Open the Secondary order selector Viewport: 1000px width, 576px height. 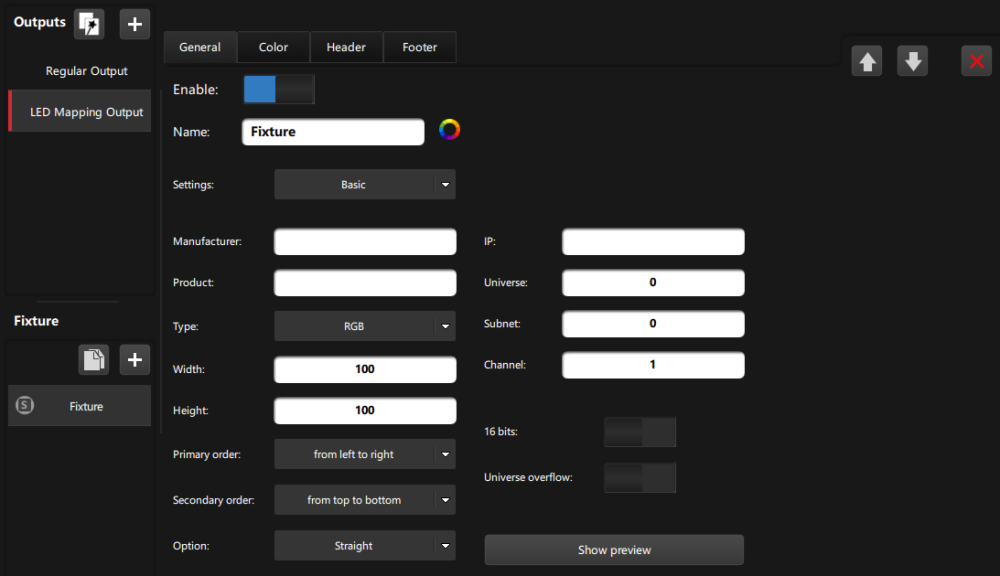tap(364, 499)
